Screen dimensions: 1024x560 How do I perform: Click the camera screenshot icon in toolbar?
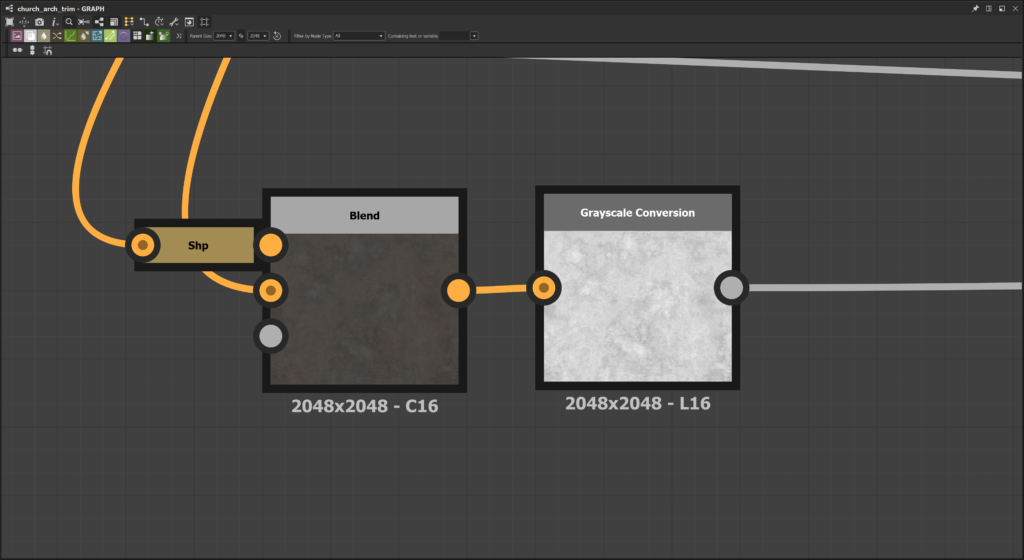39,21
